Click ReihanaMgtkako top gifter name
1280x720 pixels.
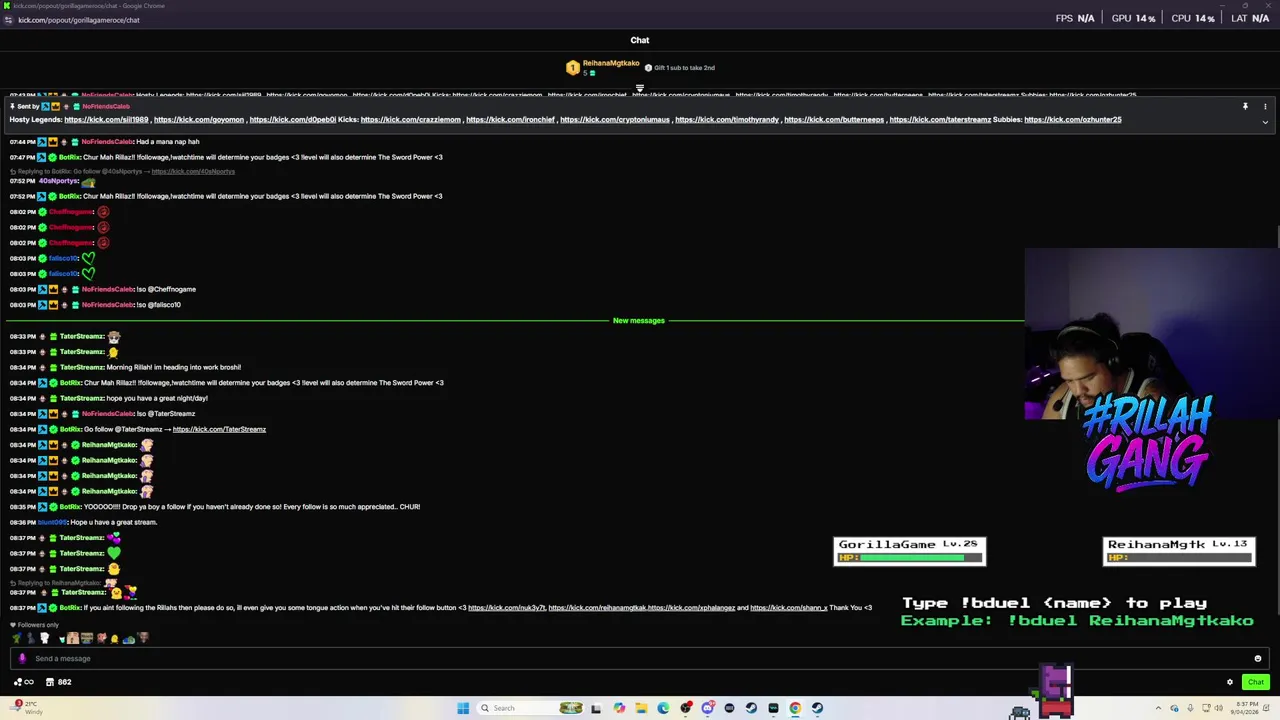611,63
